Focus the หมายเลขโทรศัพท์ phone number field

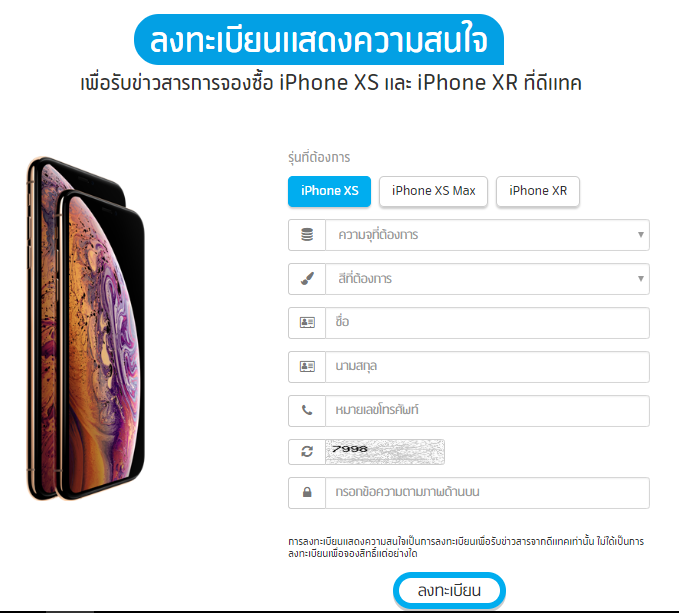[x=488, y=411]
